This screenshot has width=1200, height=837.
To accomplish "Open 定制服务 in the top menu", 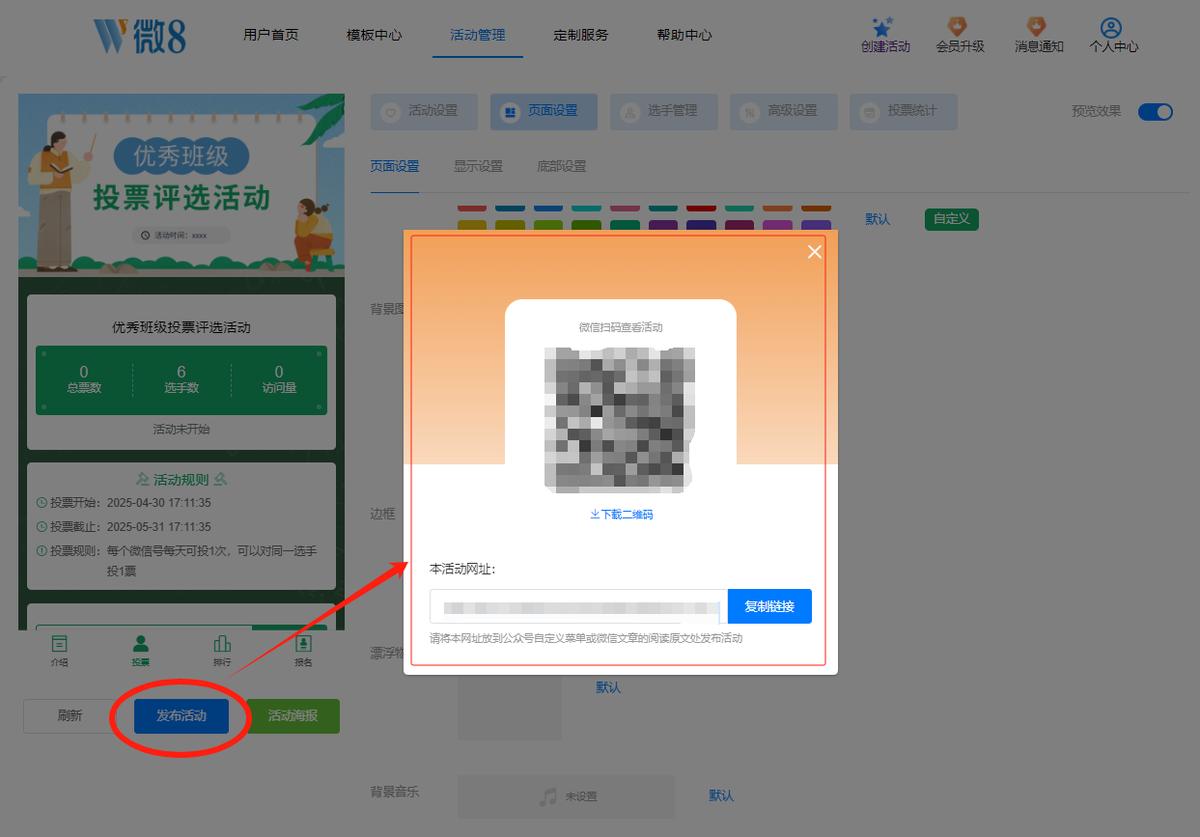I will pos(581,34).
